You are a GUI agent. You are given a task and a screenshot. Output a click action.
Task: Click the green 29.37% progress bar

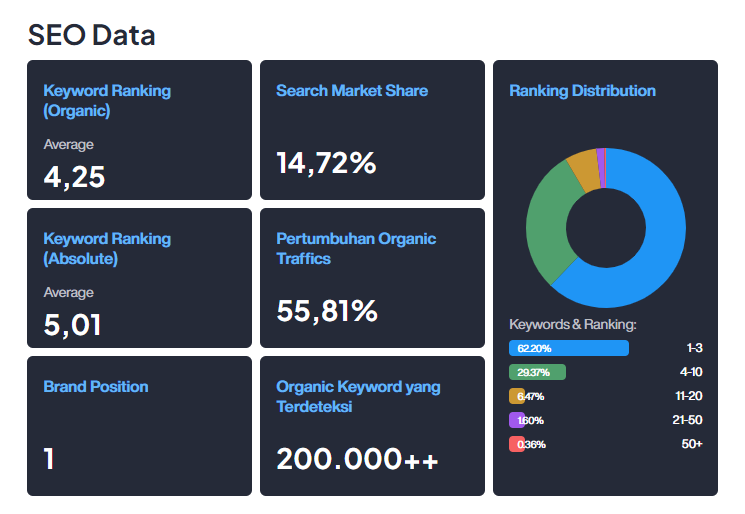pos(537,372)
